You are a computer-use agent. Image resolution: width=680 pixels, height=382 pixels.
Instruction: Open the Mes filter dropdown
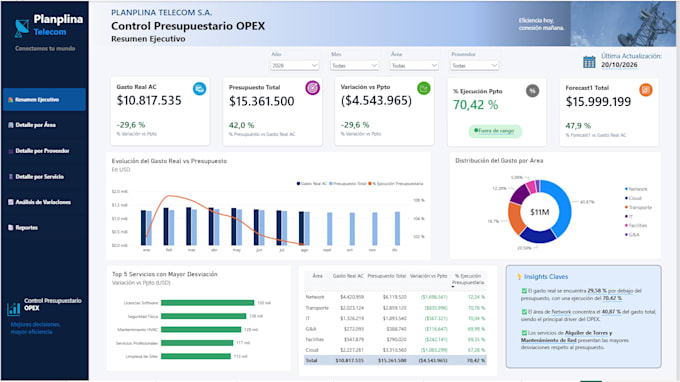click(354, 65)
